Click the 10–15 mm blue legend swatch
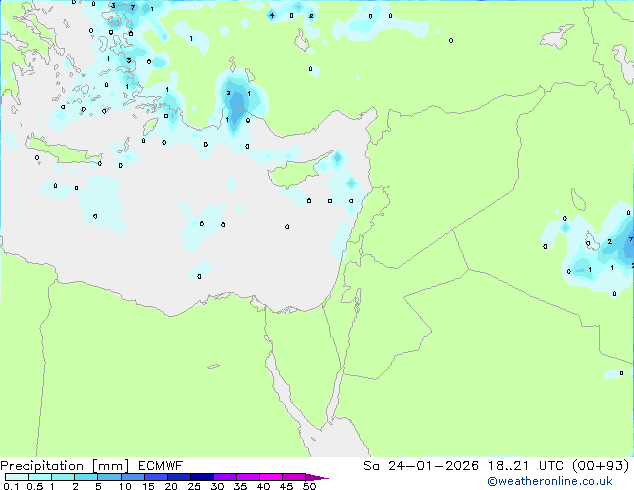The height and width of the screenshot is (490, 634). pyautogui.click(x=132, y=477)
